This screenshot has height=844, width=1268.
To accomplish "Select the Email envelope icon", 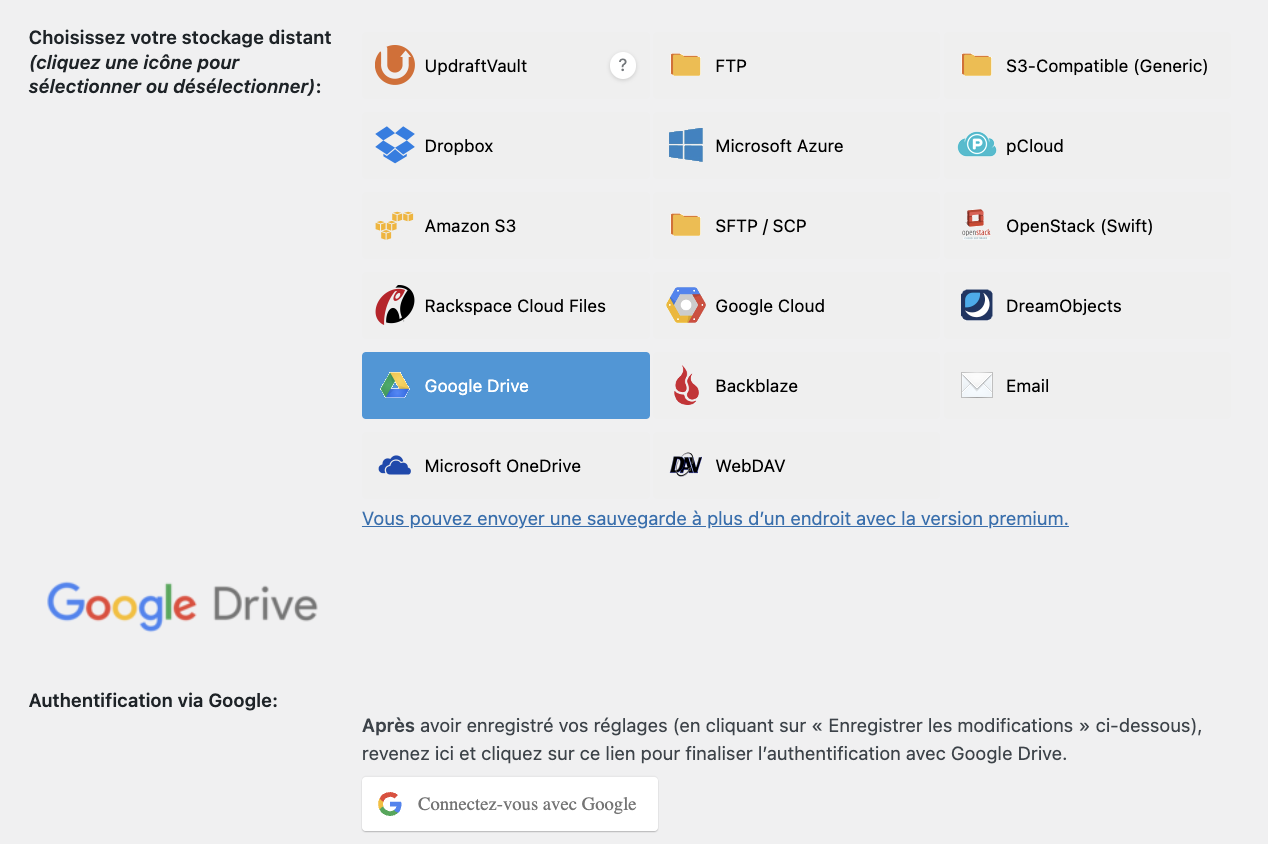I will coord(976,386).
